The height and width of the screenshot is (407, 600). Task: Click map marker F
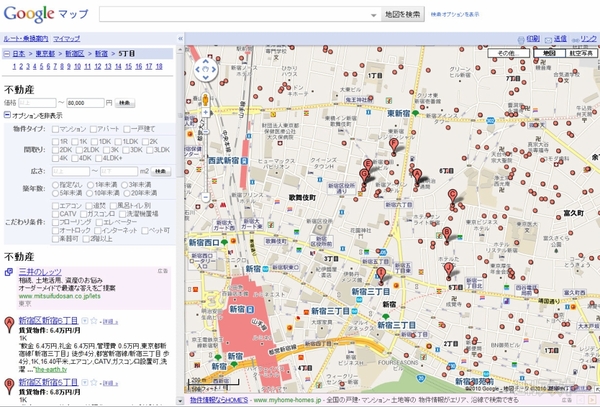[x=393, y=147]
